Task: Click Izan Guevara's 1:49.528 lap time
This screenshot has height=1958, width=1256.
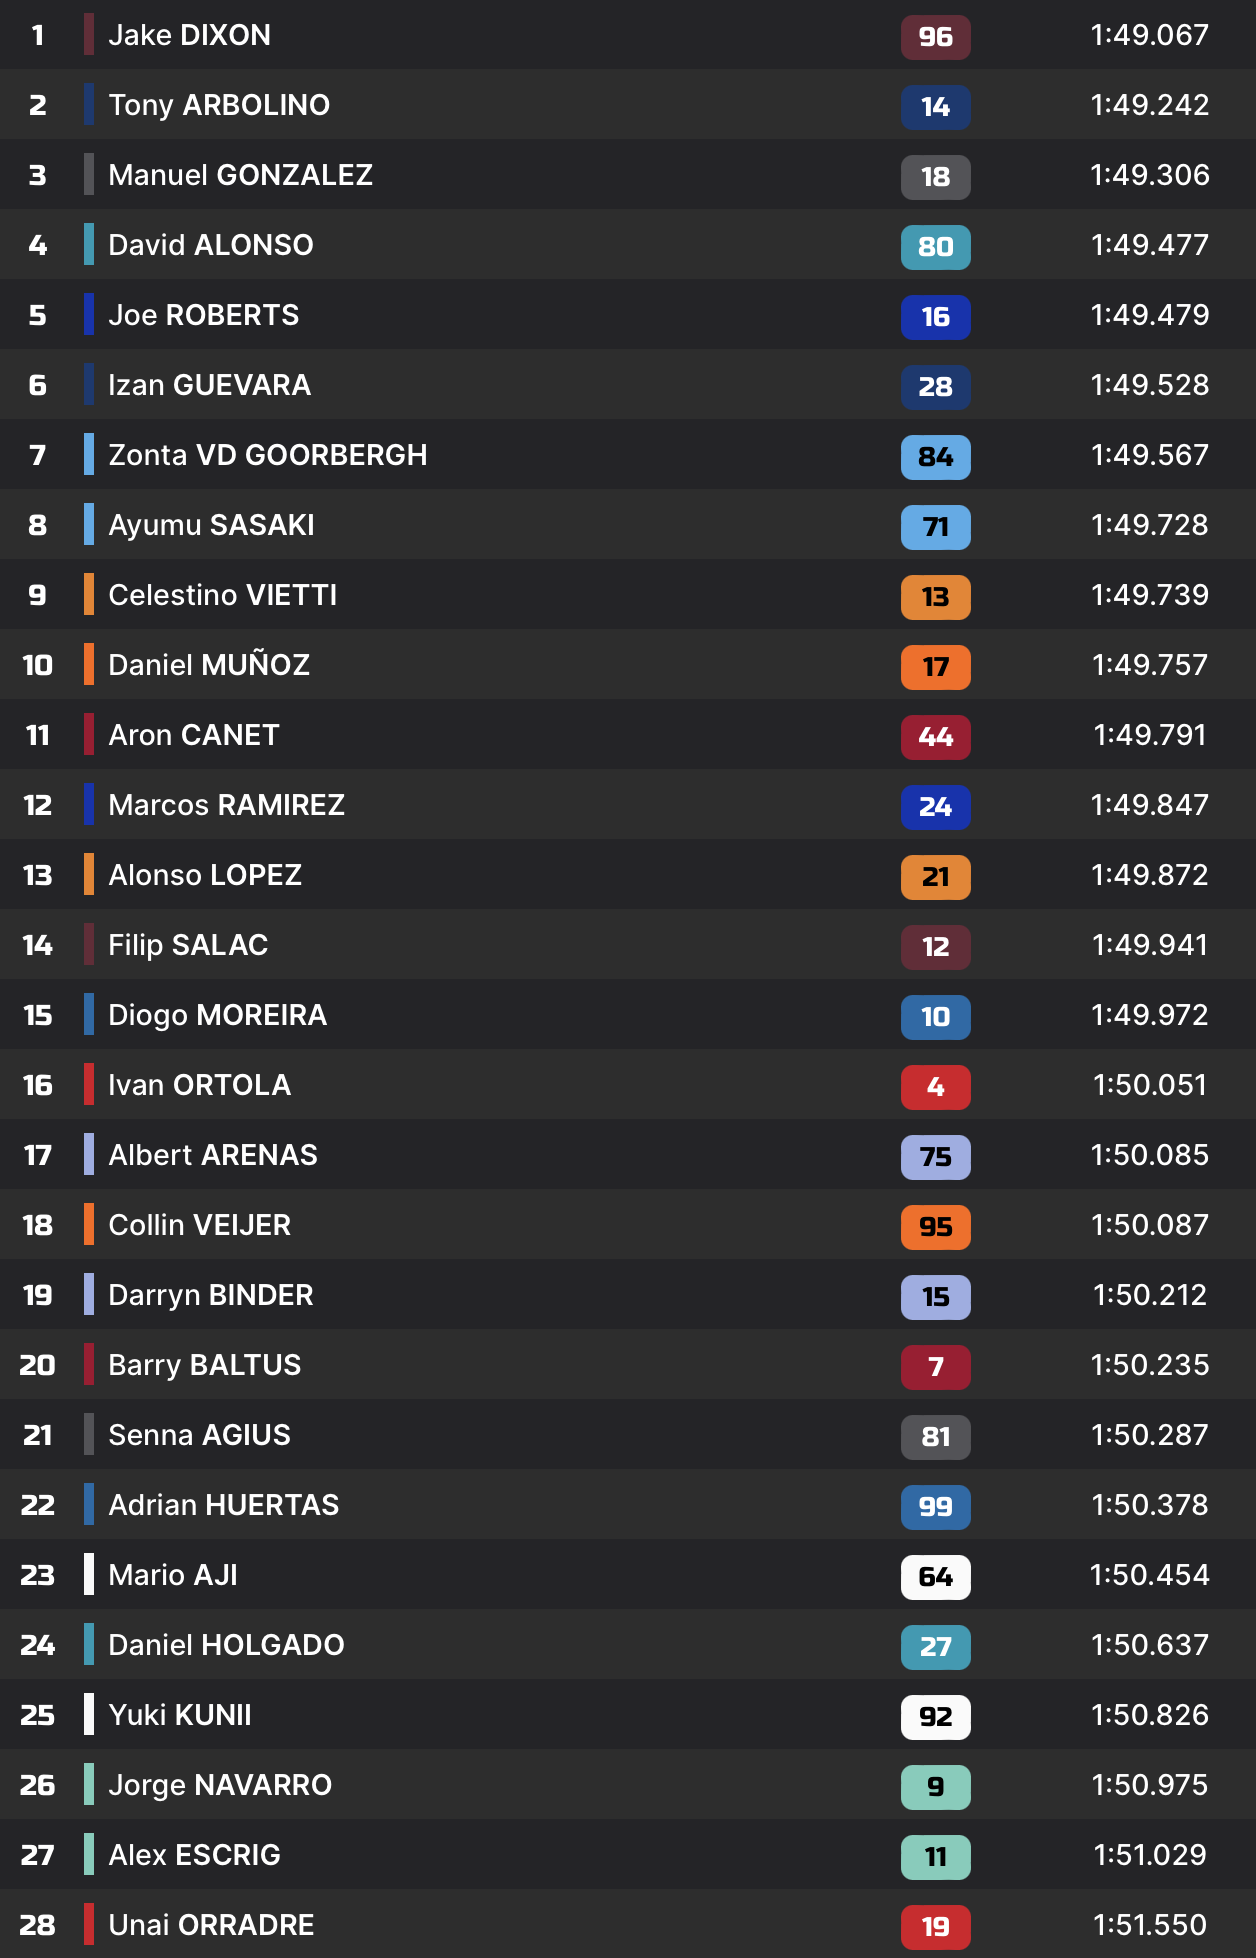Action: 1149,385
